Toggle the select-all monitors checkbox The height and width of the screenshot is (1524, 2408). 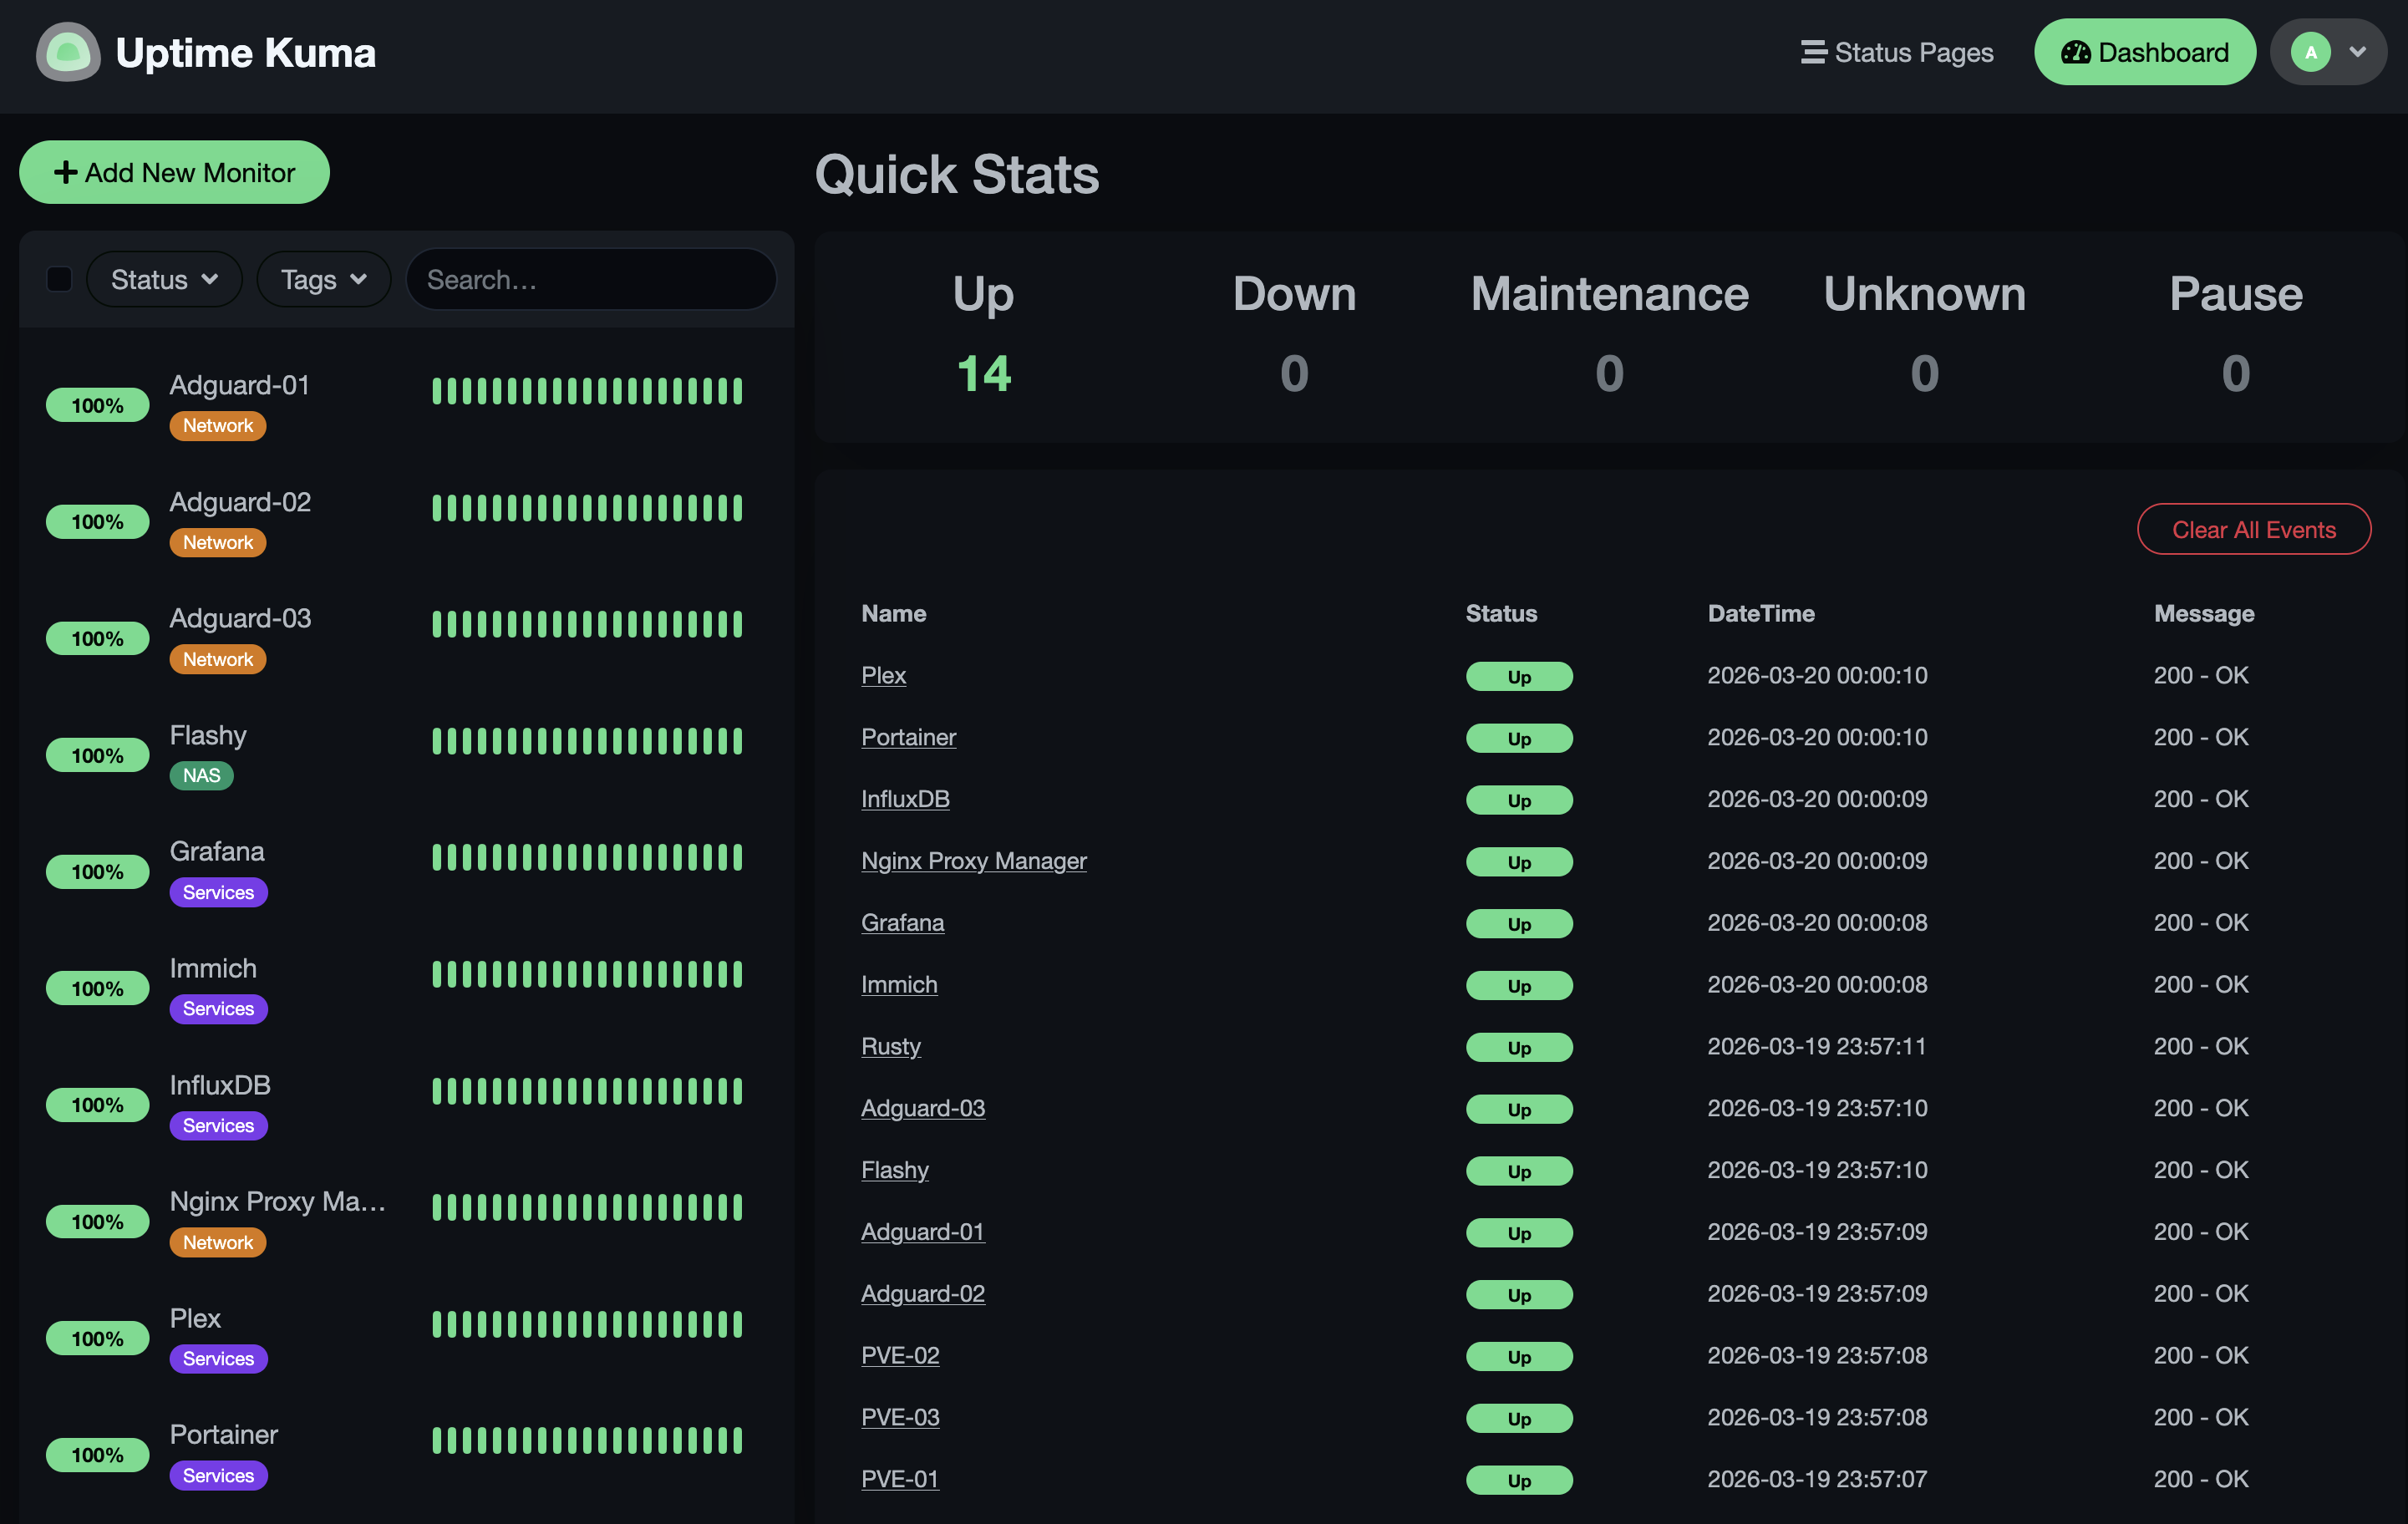pos(59,279)
